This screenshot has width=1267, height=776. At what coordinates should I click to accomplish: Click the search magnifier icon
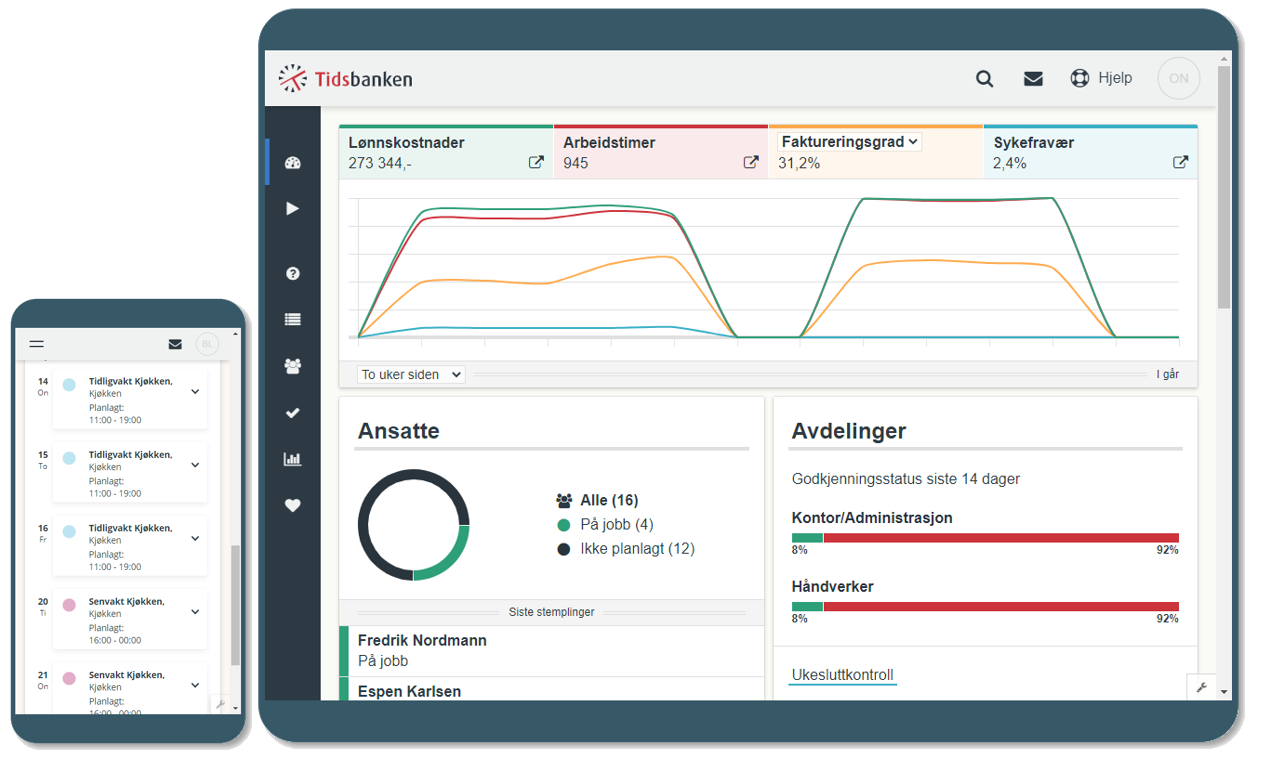(x=985, y=79)
